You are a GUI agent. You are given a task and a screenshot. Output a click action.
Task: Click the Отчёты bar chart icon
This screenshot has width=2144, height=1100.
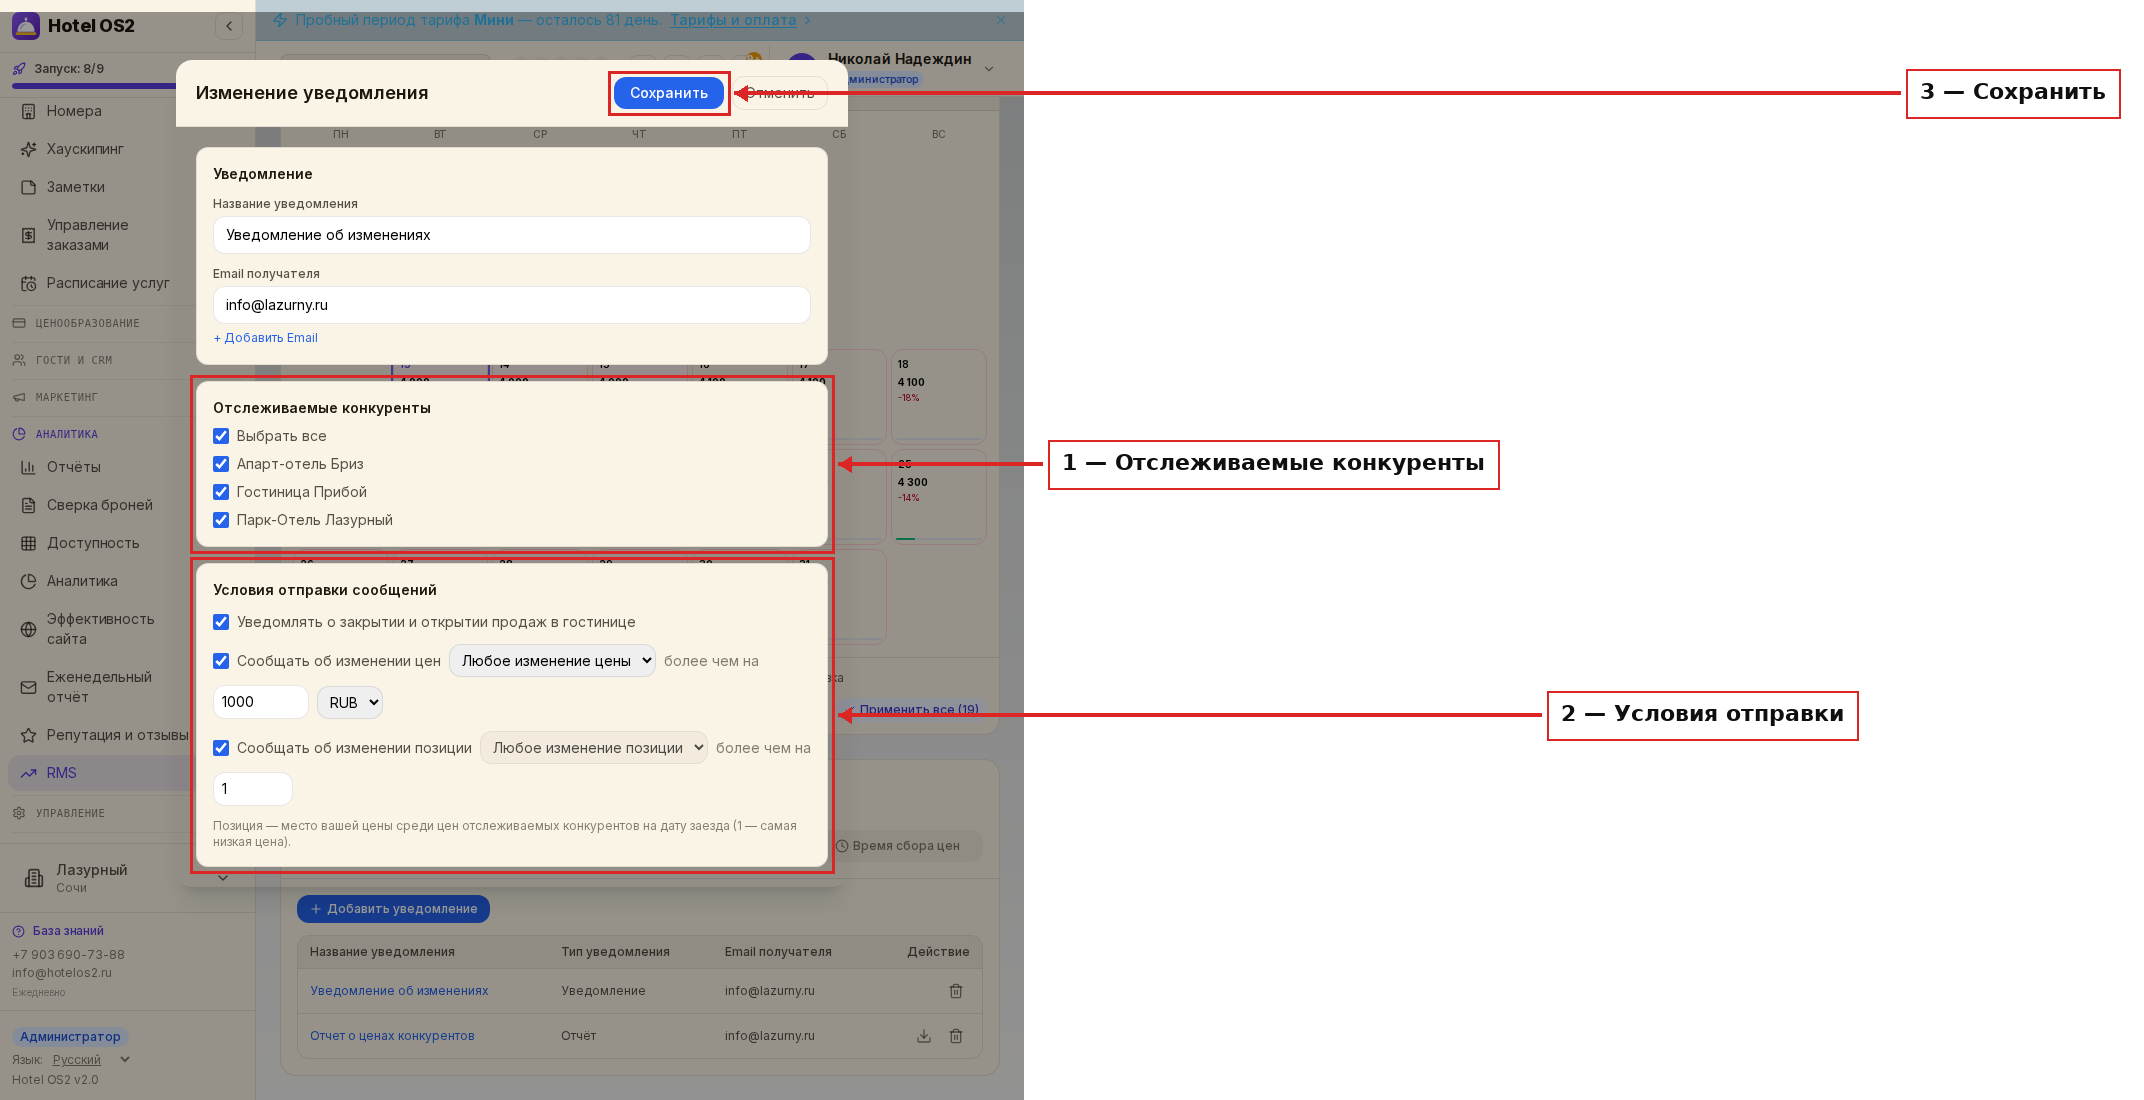[x=28, y=467]
